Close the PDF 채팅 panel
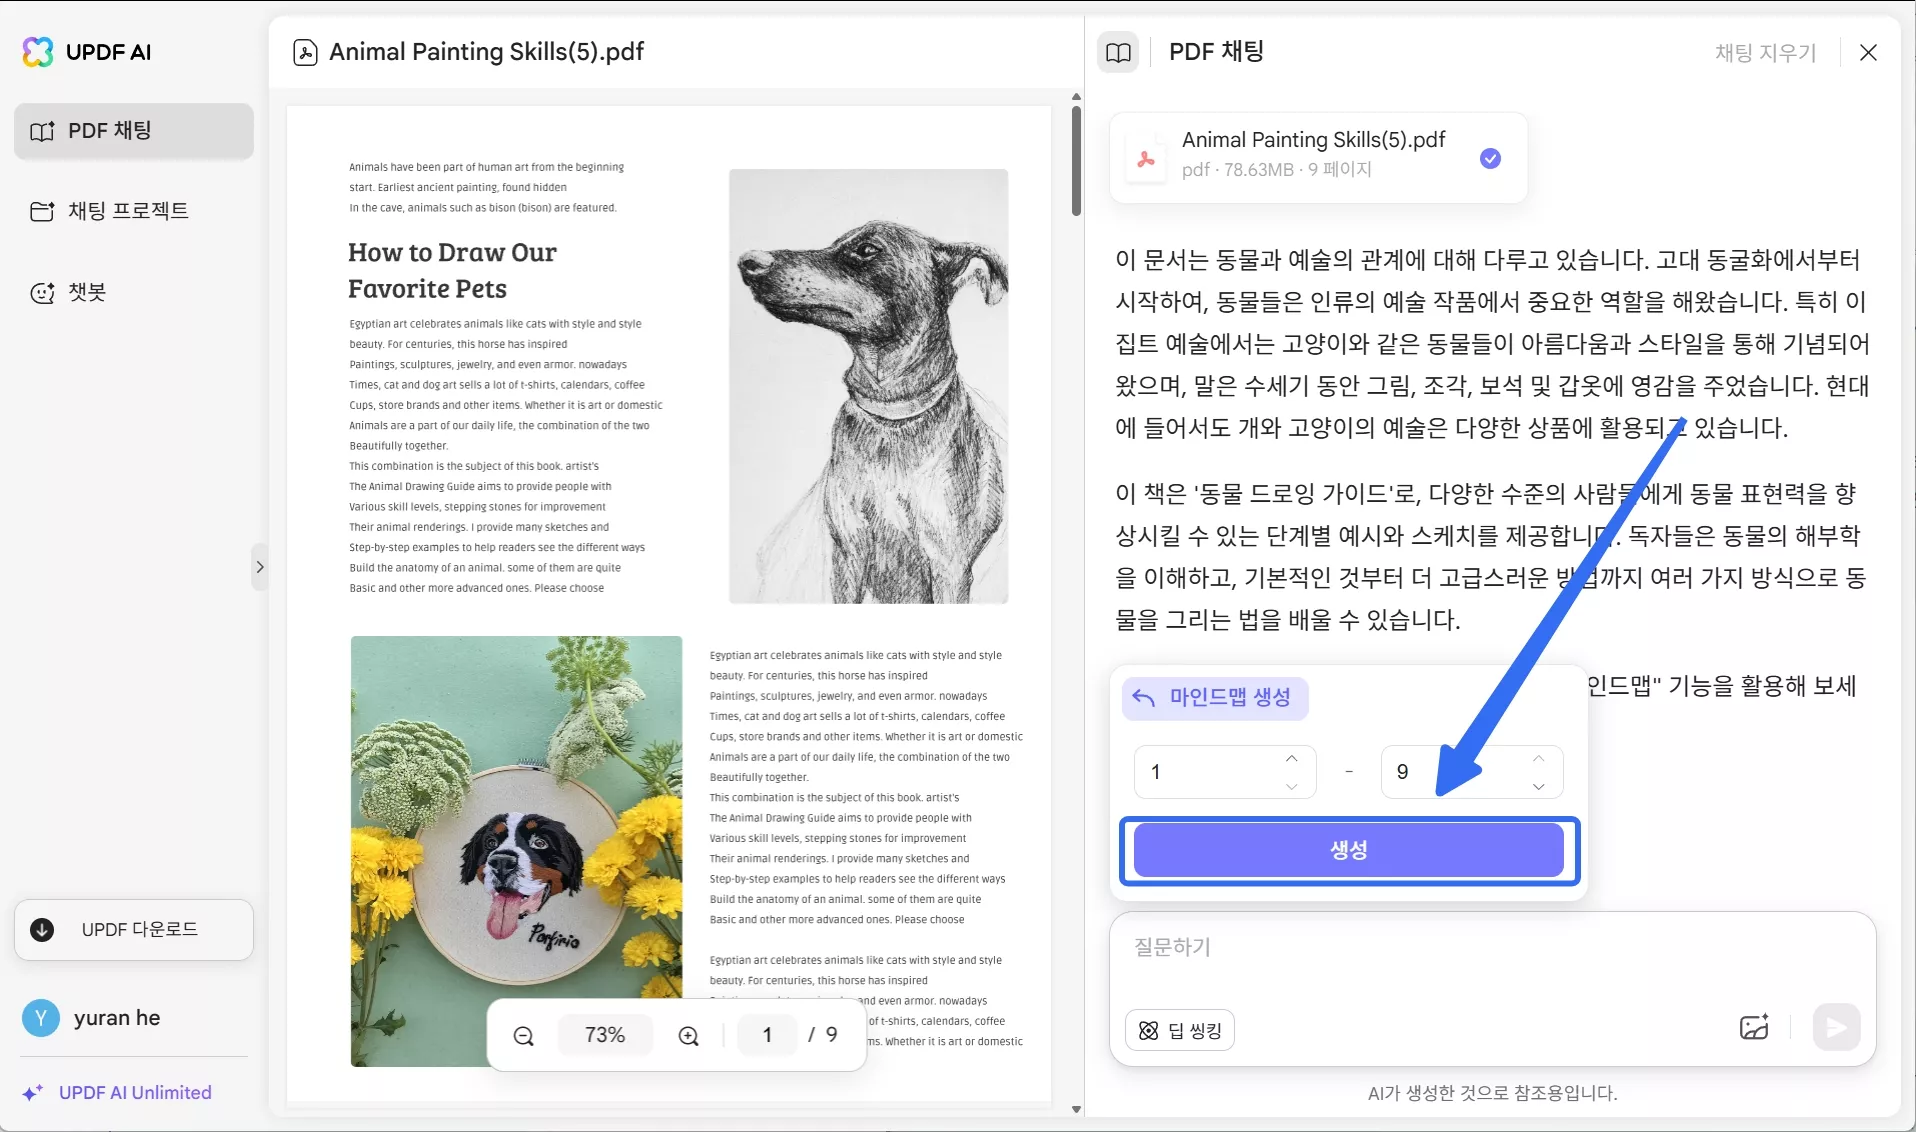This screenshot has width=1916, height=1132. [x=1868, y=52]
